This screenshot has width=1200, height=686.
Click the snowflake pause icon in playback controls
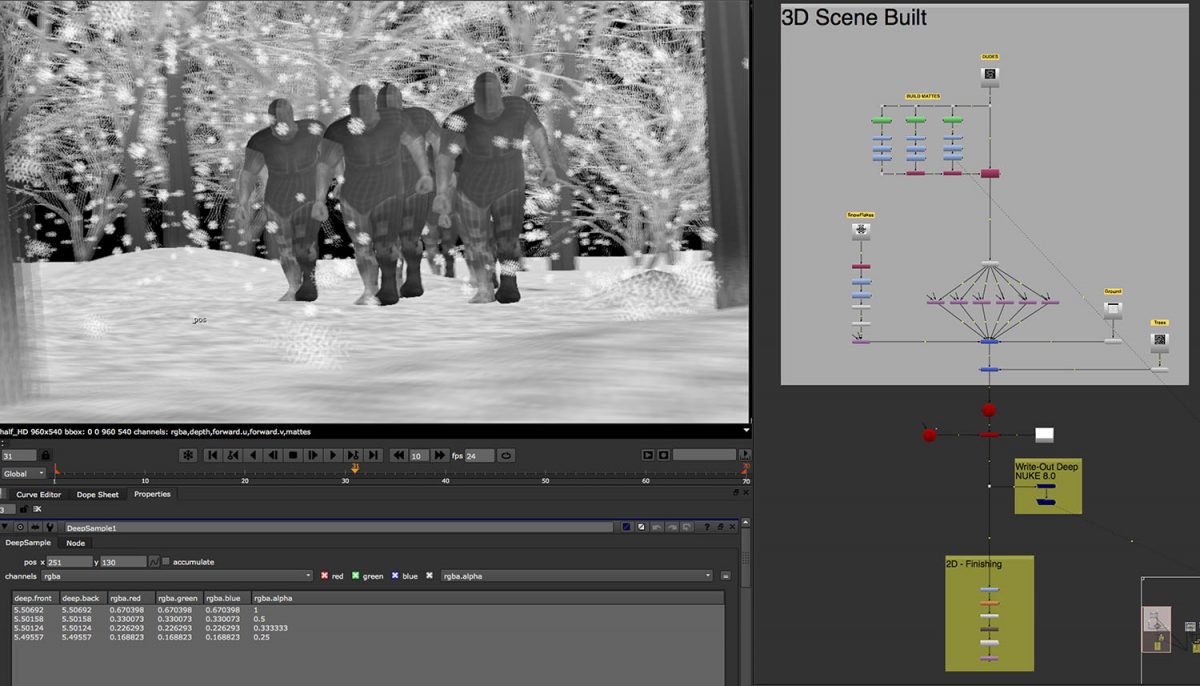tap(187, 455)
